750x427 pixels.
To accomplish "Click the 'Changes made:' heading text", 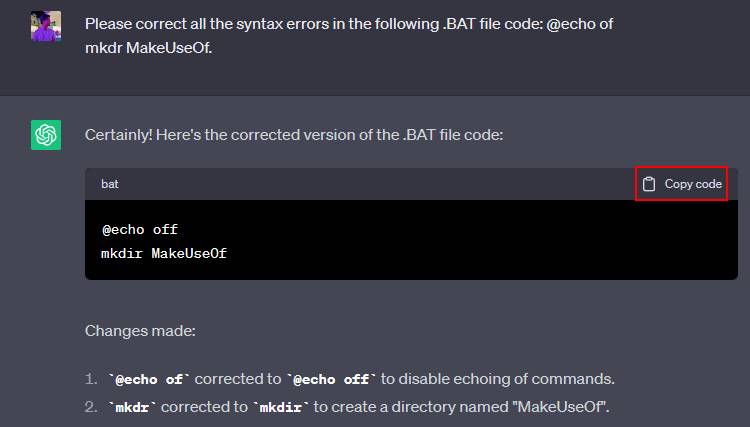I will (x=133, y=330).
